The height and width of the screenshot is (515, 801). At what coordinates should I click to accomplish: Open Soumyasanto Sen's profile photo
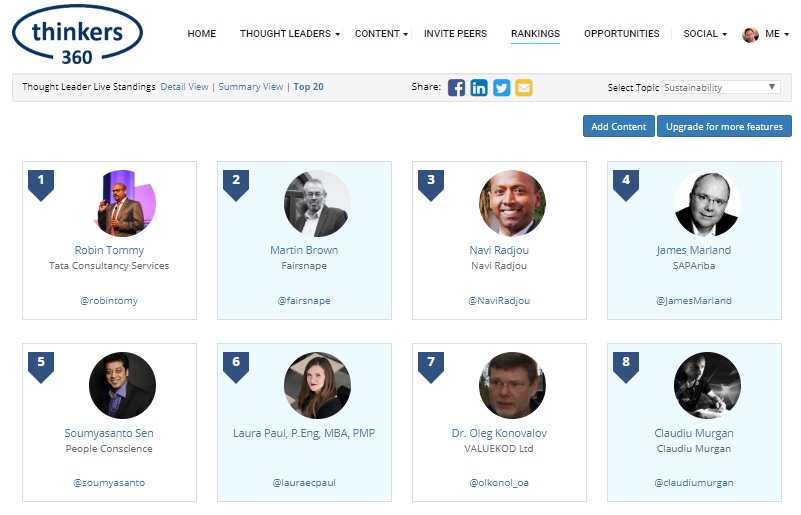coord(123,385)
